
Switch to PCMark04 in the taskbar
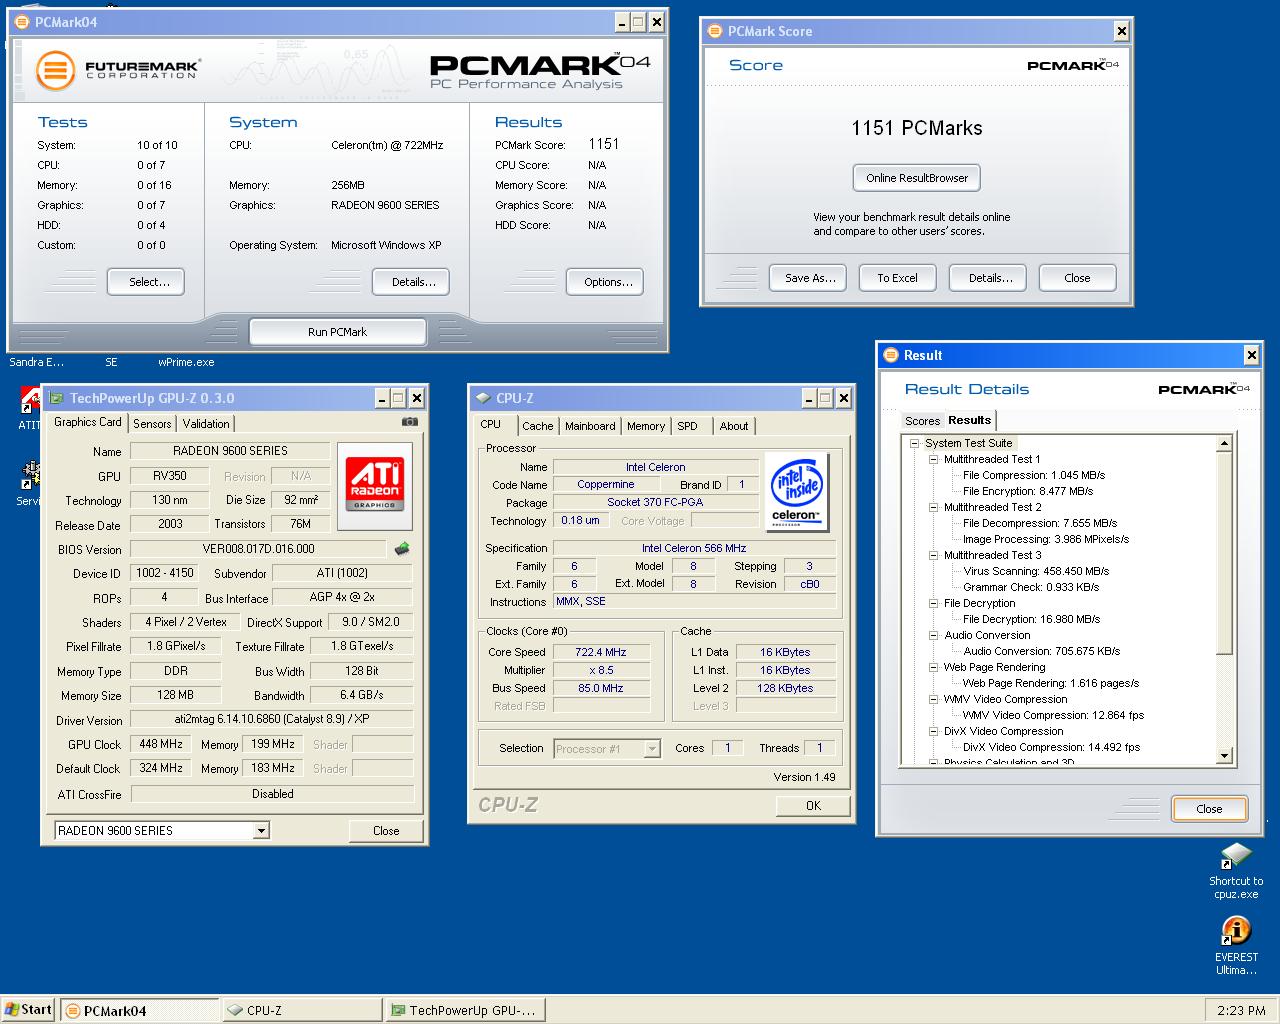[139, 1010]
